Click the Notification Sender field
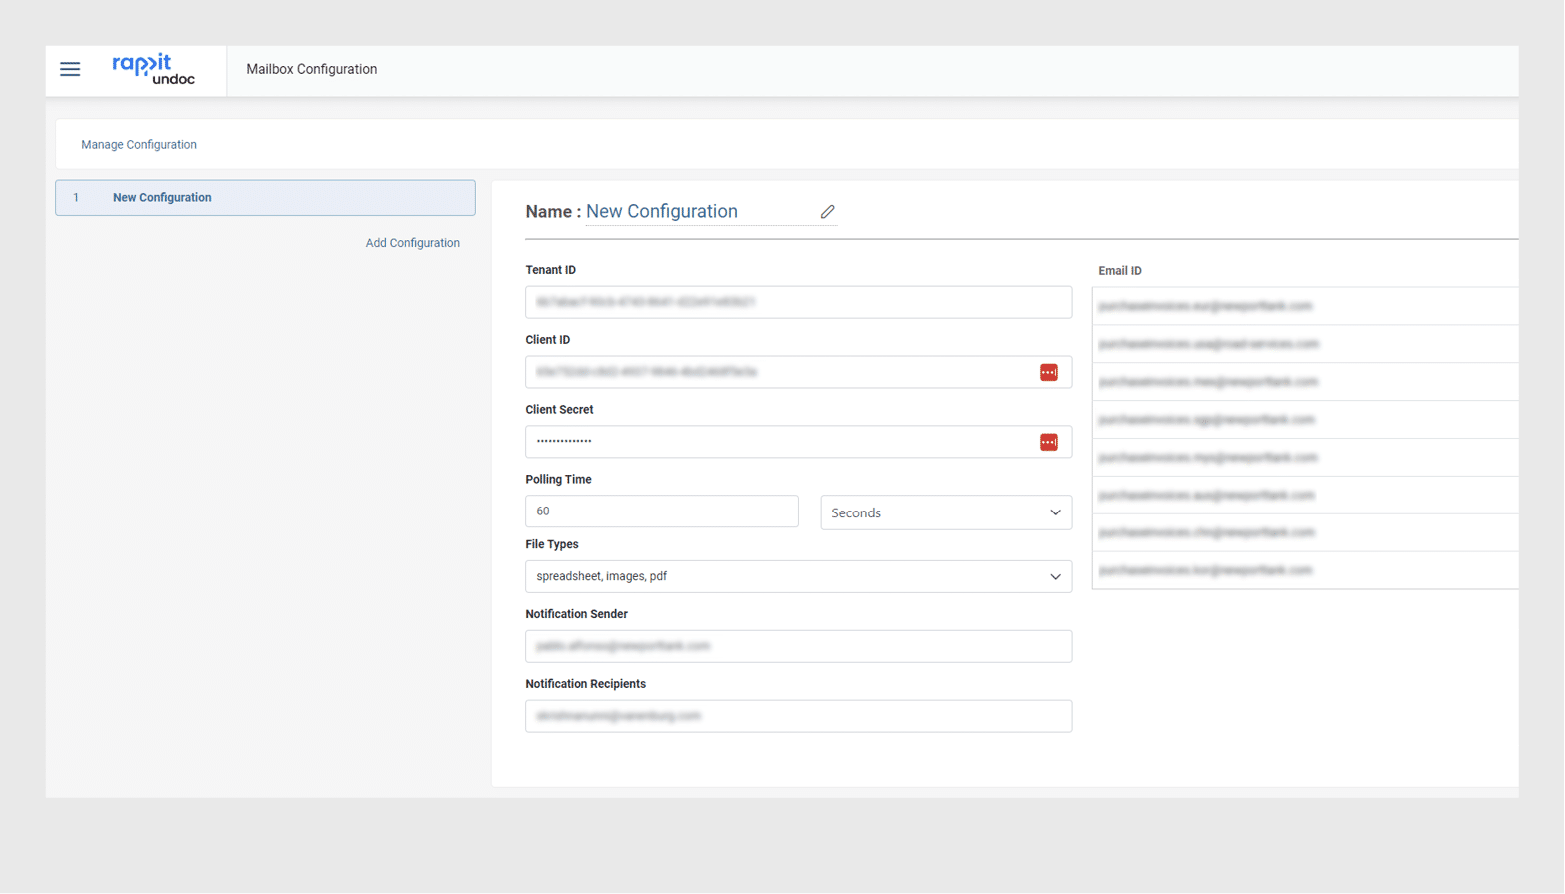1565x894 pixels. coord(797,646)
